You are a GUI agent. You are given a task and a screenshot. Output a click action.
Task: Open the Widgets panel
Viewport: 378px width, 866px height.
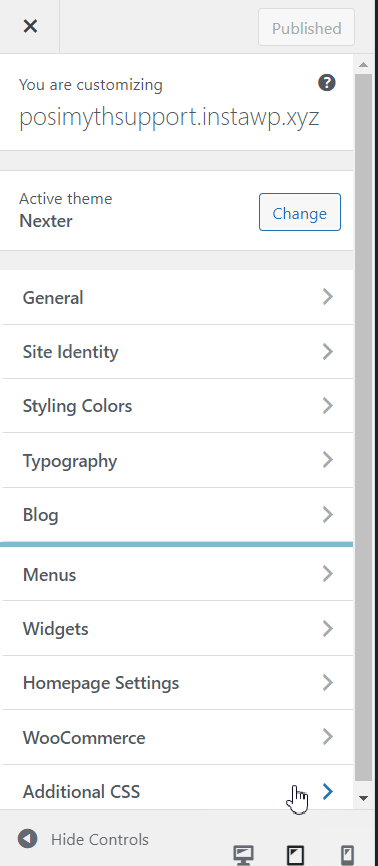[176, 629]
